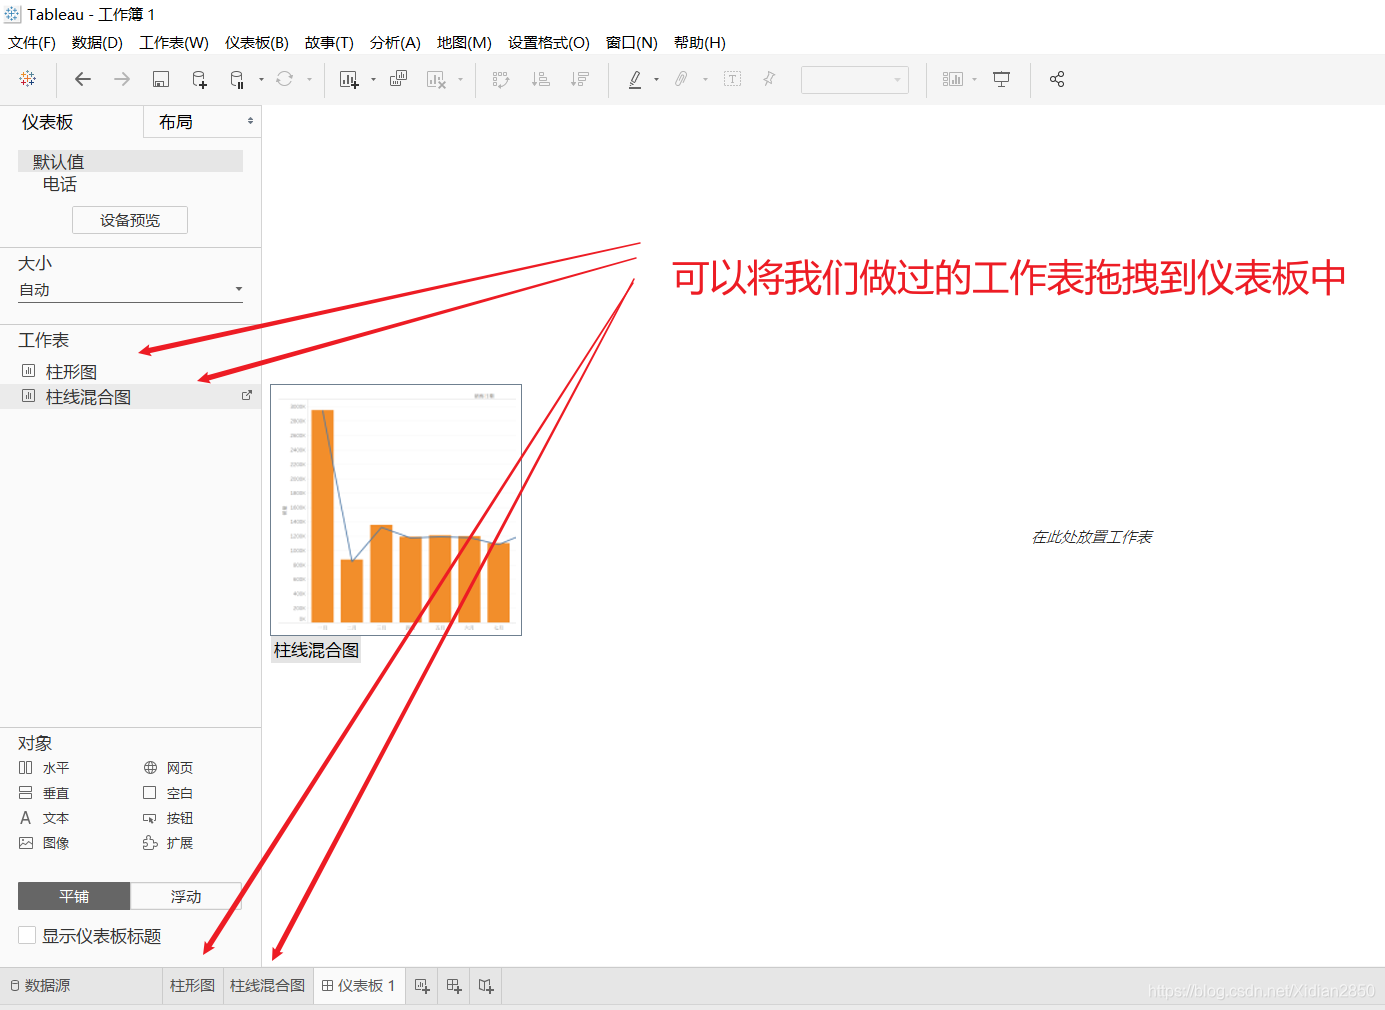Open the 故事(T) menu
Viewport: 1385px width, 1010px height.
[x=329, y=43]
